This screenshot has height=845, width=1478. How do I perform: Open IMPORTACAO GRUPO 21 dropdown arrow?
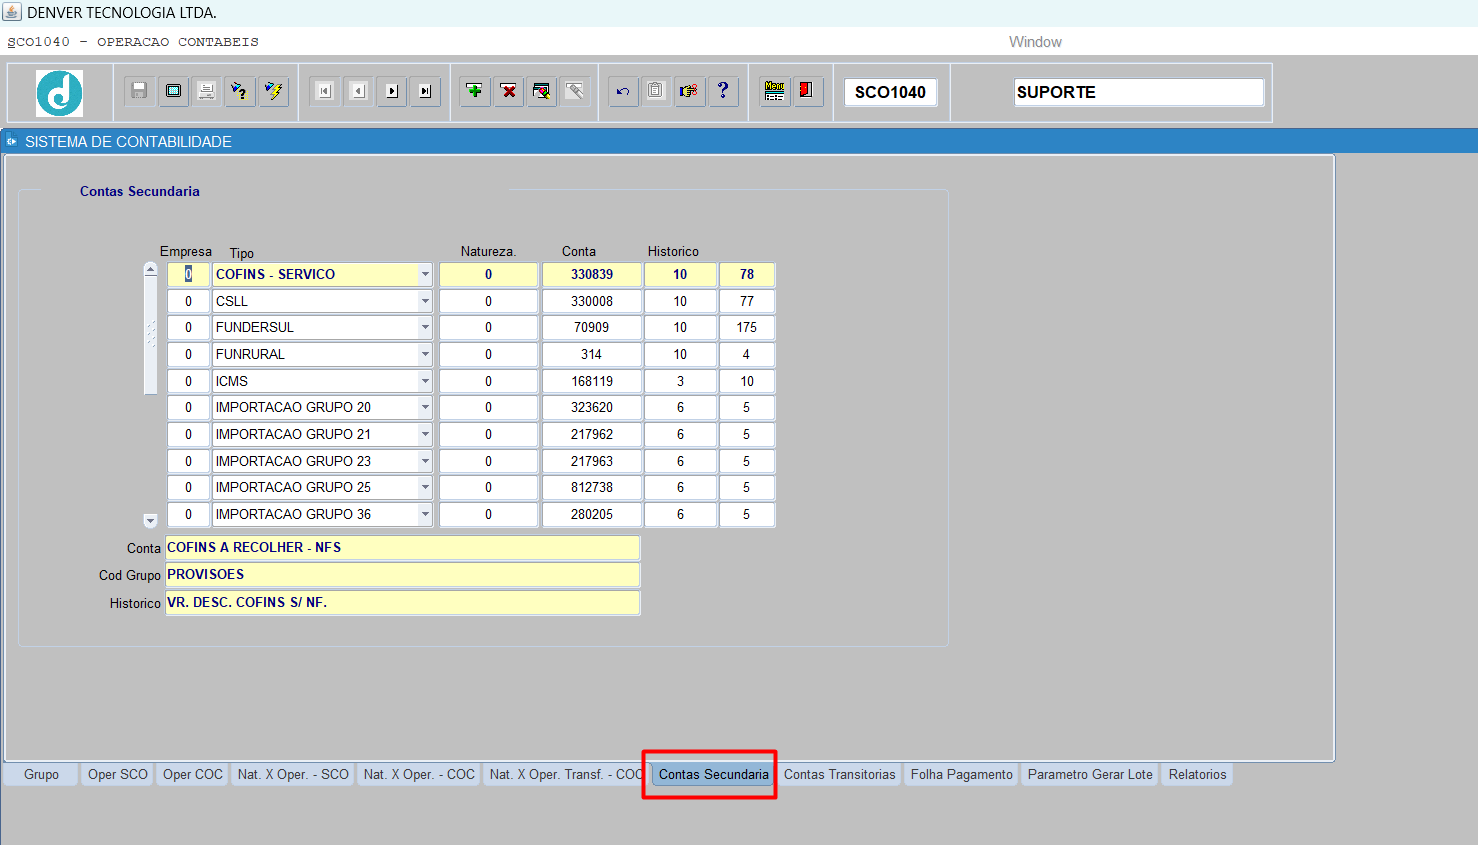[x=425, y=434]
